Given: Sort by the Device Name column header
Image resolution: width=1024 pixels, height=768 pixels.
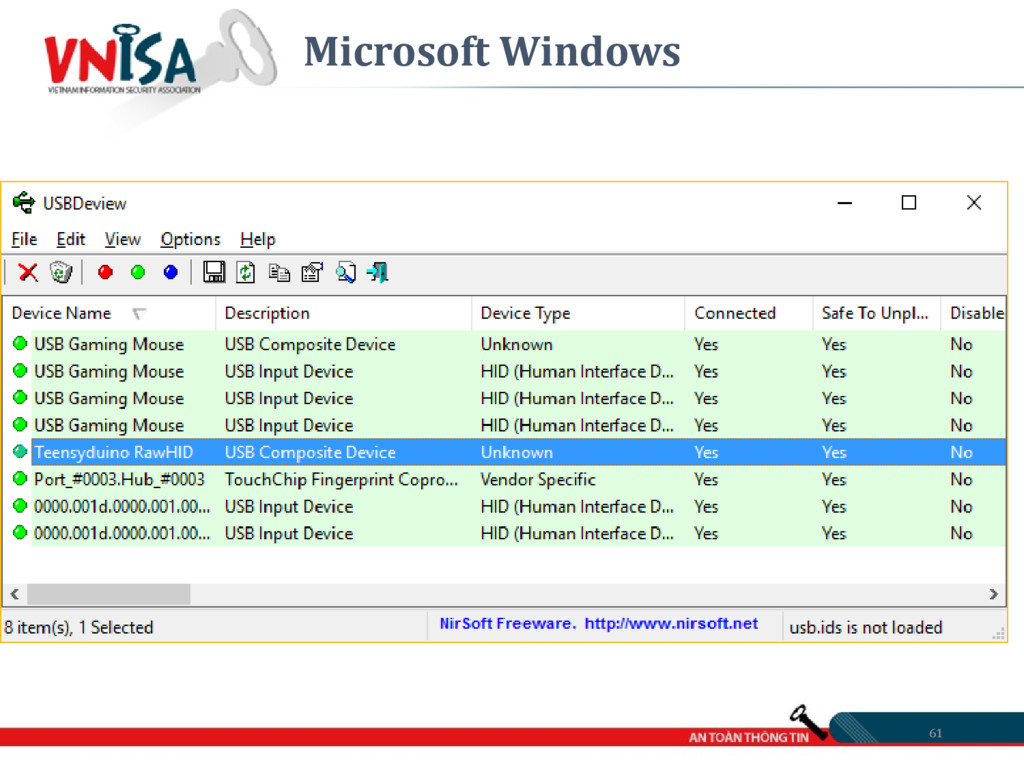Looking at the screenshot, I should 109,313.
